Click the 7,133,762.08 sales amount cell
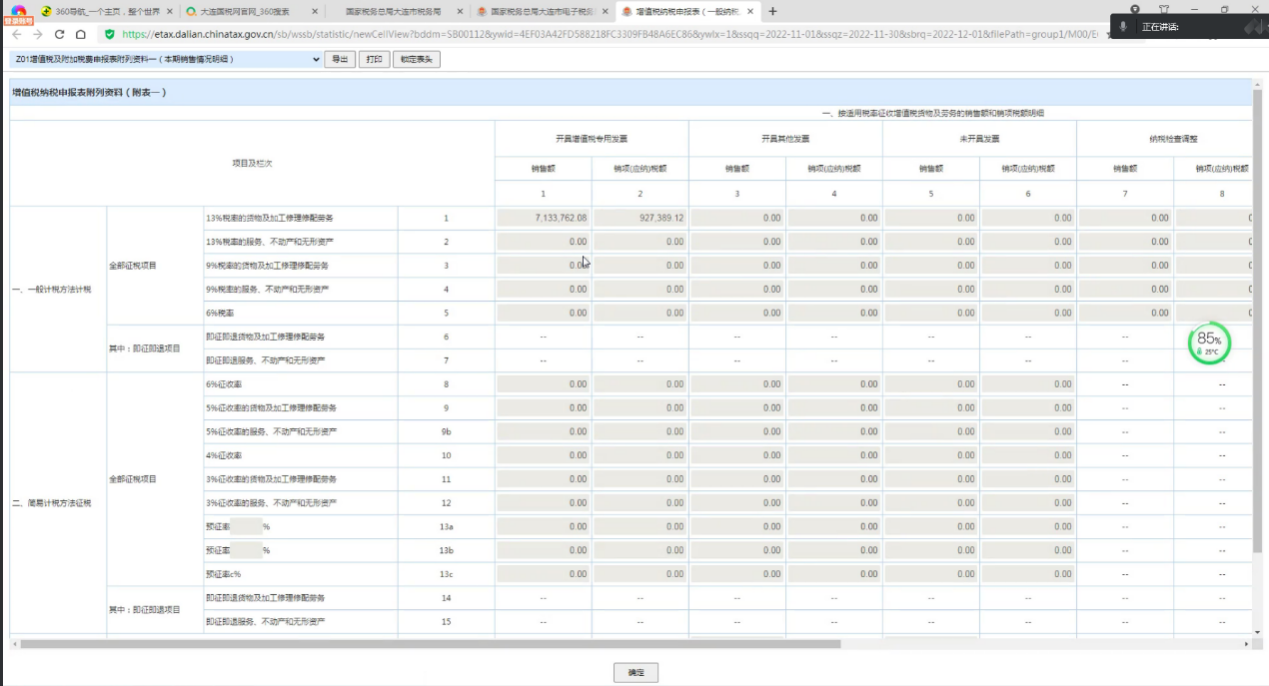 click(542, 217)
